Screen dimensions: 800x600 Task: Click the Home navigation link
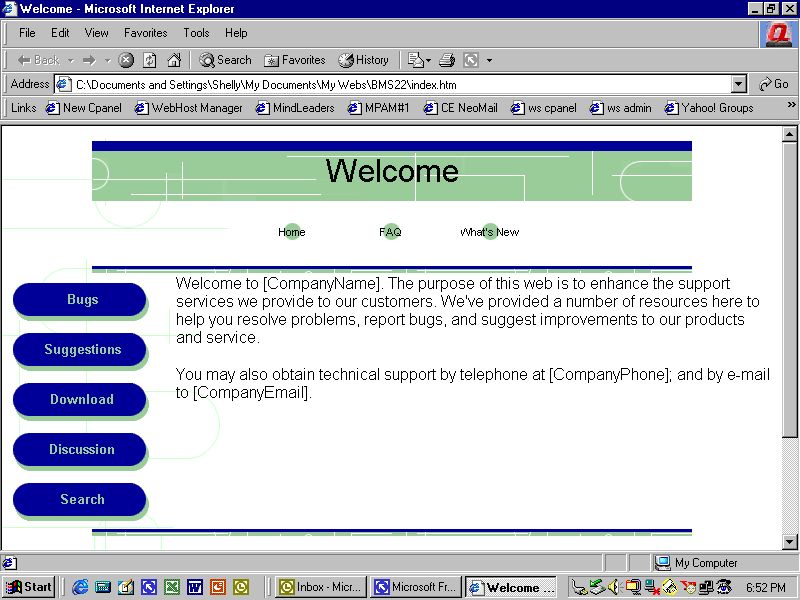(292, 232)
